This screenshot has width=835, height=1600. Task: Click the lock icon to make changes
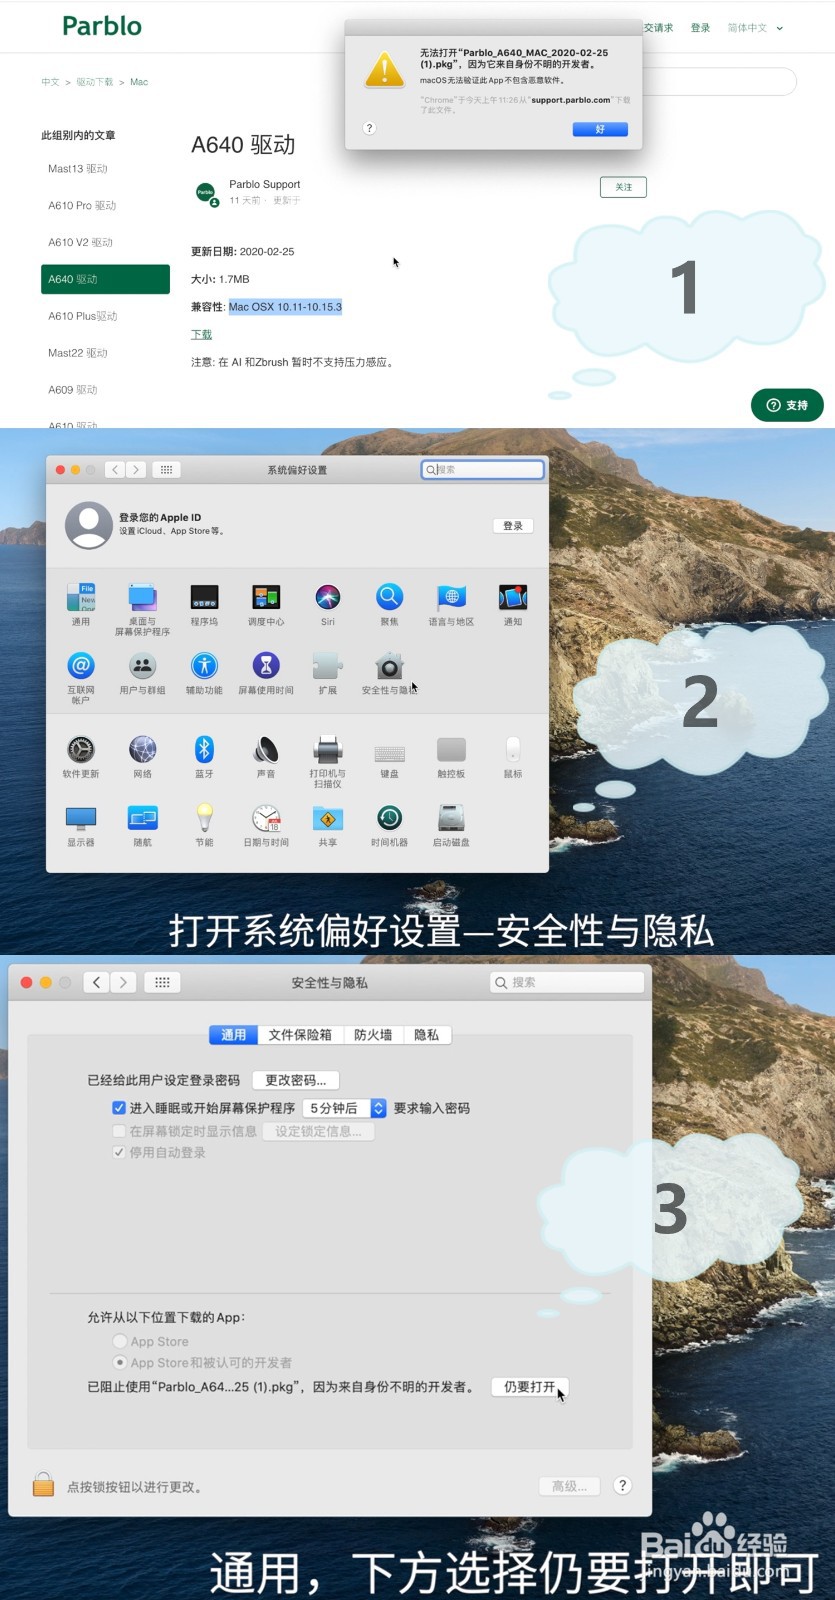pyautogui.click(x=43, y=1485)
